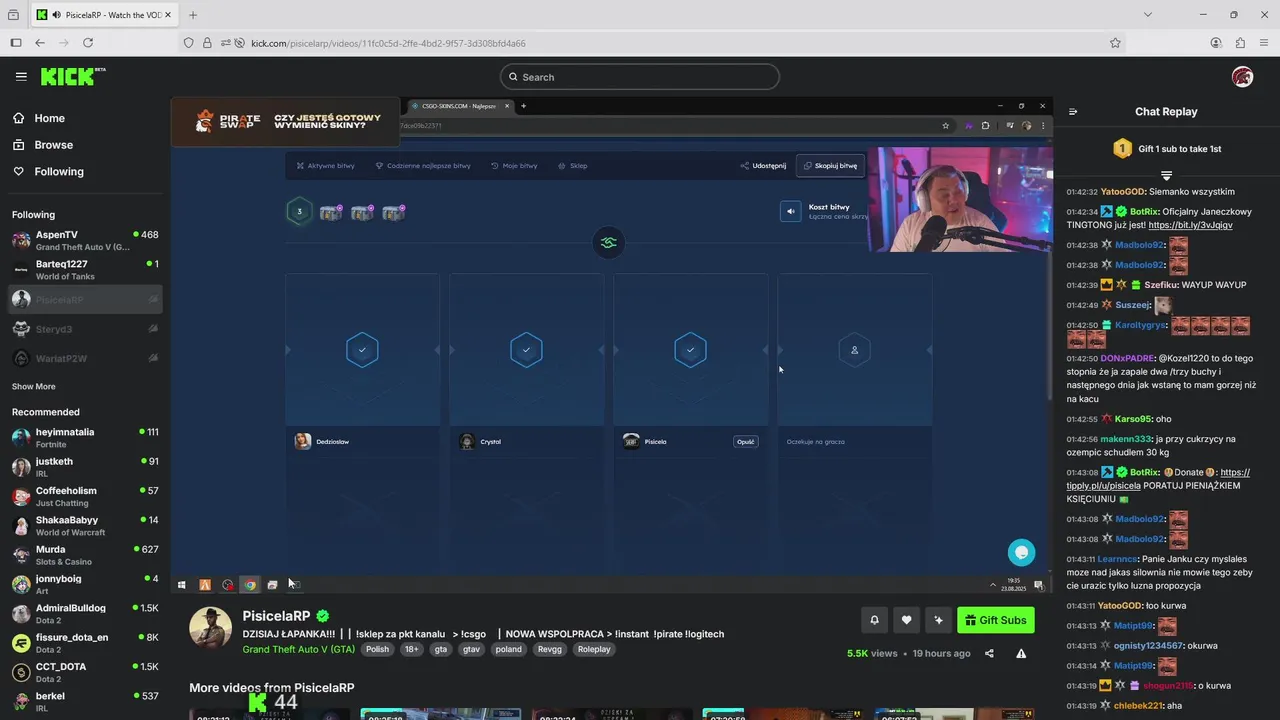Open justketh recommended channel
This screenshot has height=720, width=1280.
[x=85, y=467]
